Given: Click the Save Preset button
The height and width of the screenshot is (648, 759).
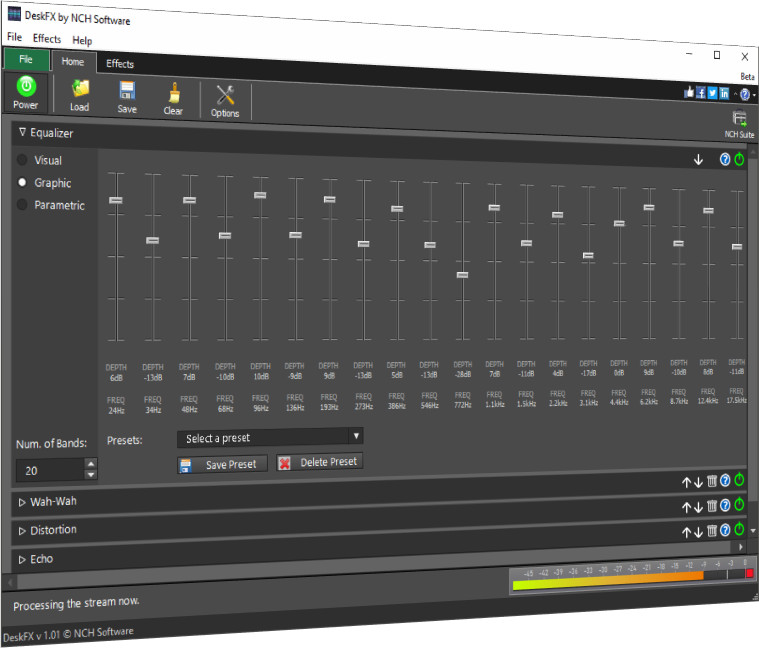Looking at the screenshot, I should click(x=222, y=464).
